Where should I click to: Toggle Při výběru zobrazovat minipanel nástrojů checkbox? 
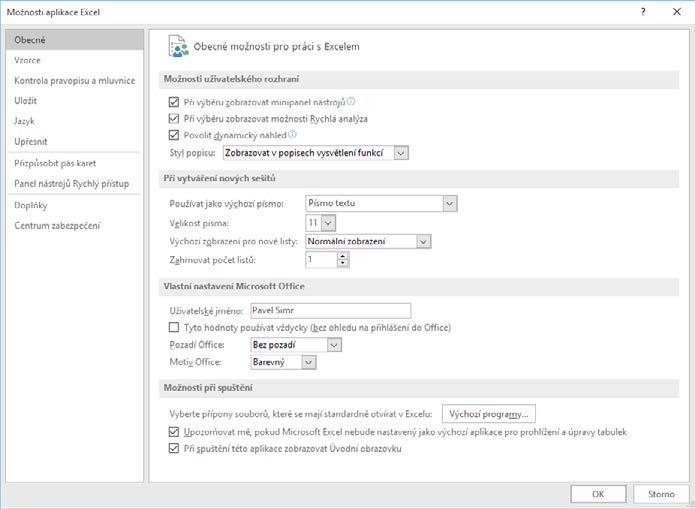click(x=174, y=102)
